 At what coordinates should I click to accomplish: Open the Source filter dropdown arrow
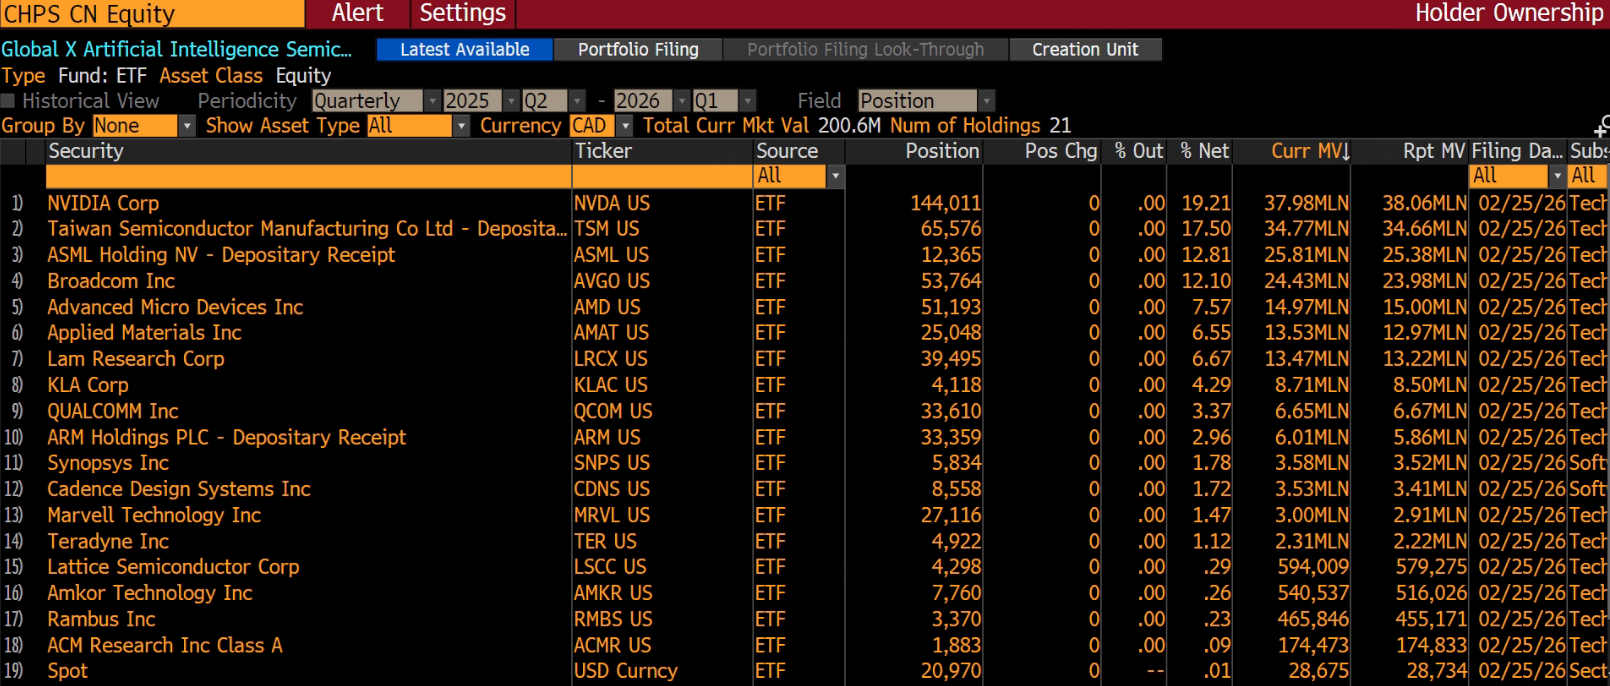836,176
